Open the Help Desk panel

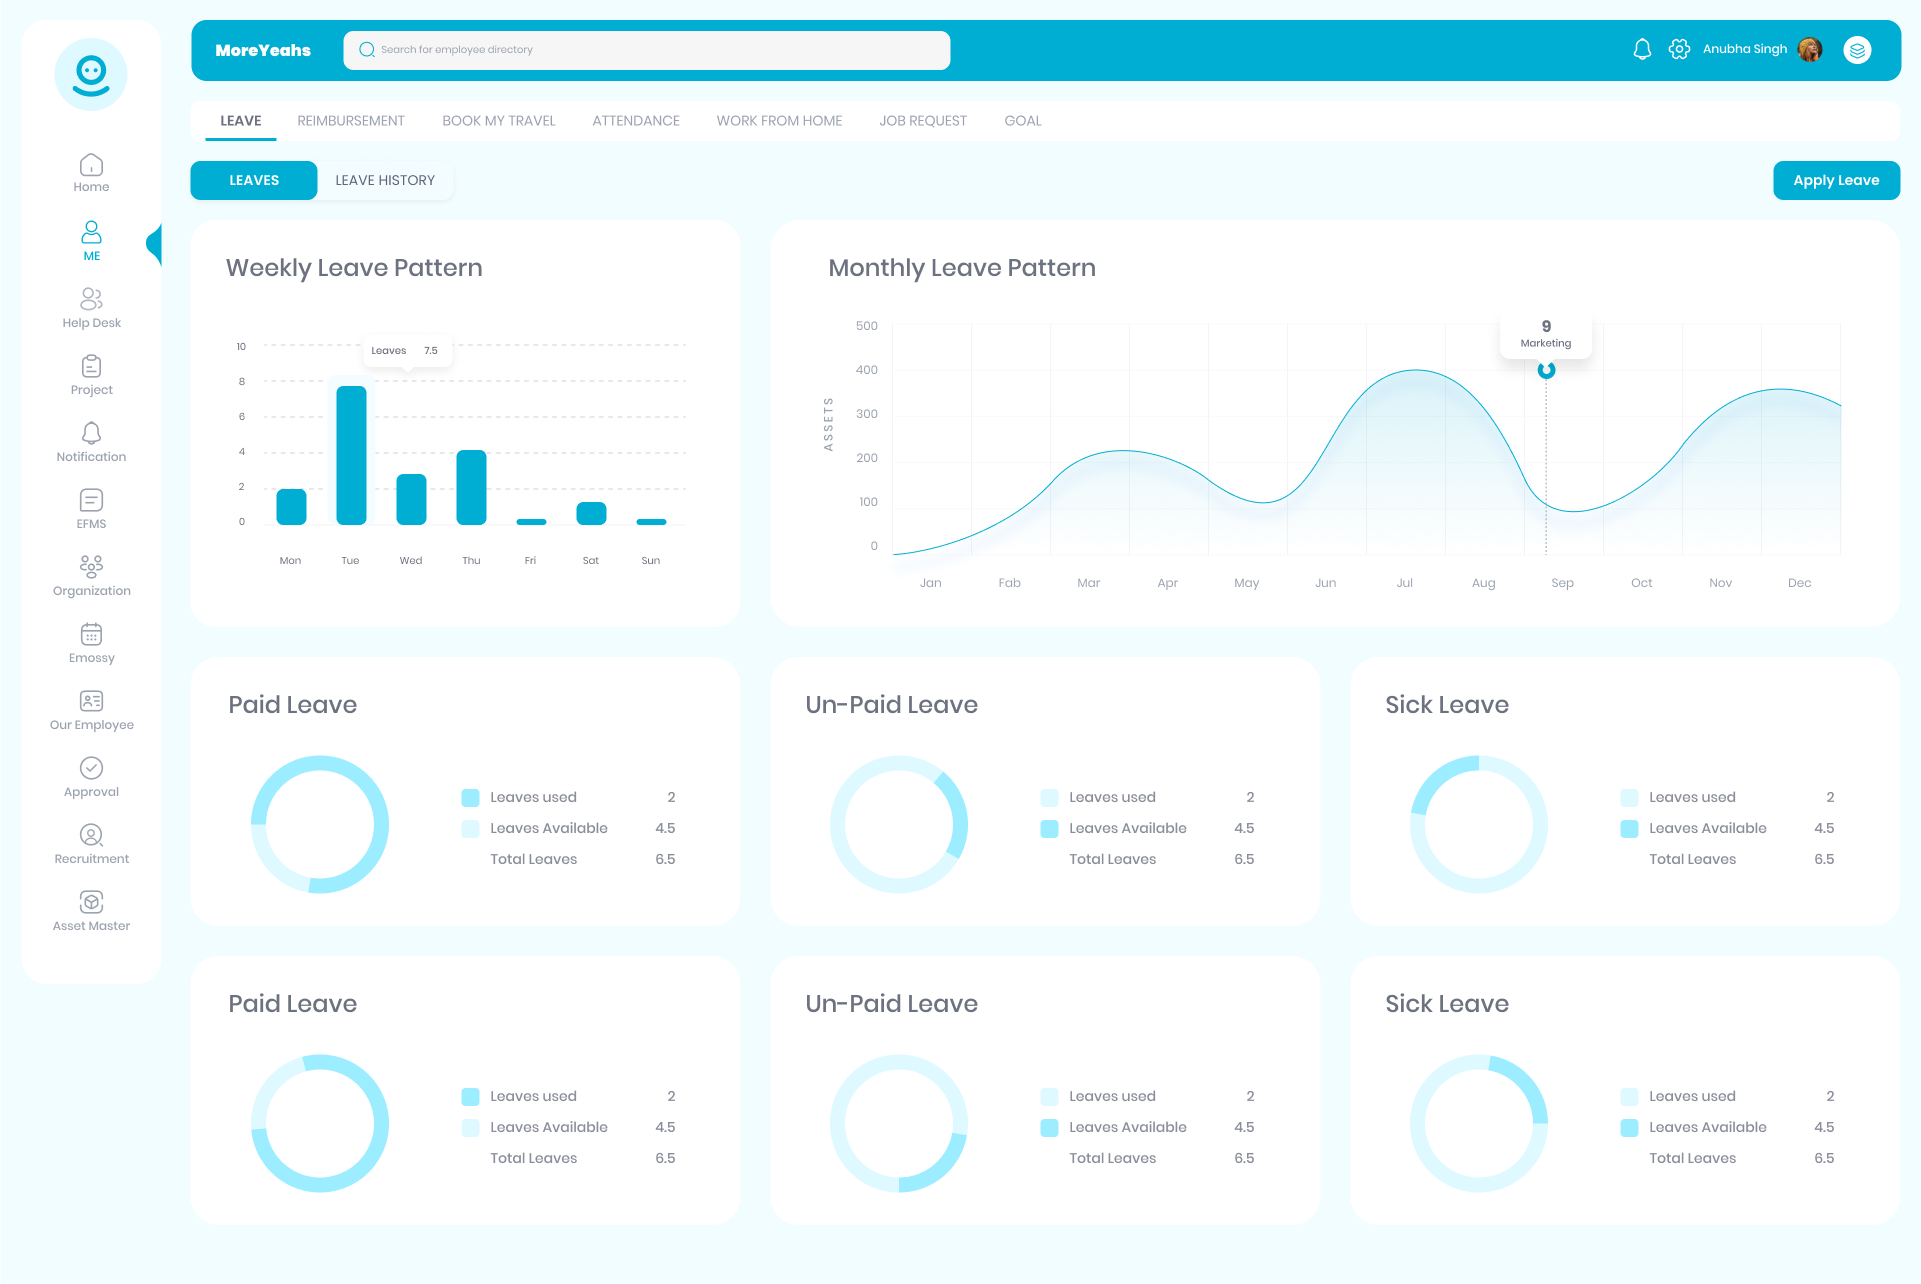pyautogui.click(x=91, y=306)
